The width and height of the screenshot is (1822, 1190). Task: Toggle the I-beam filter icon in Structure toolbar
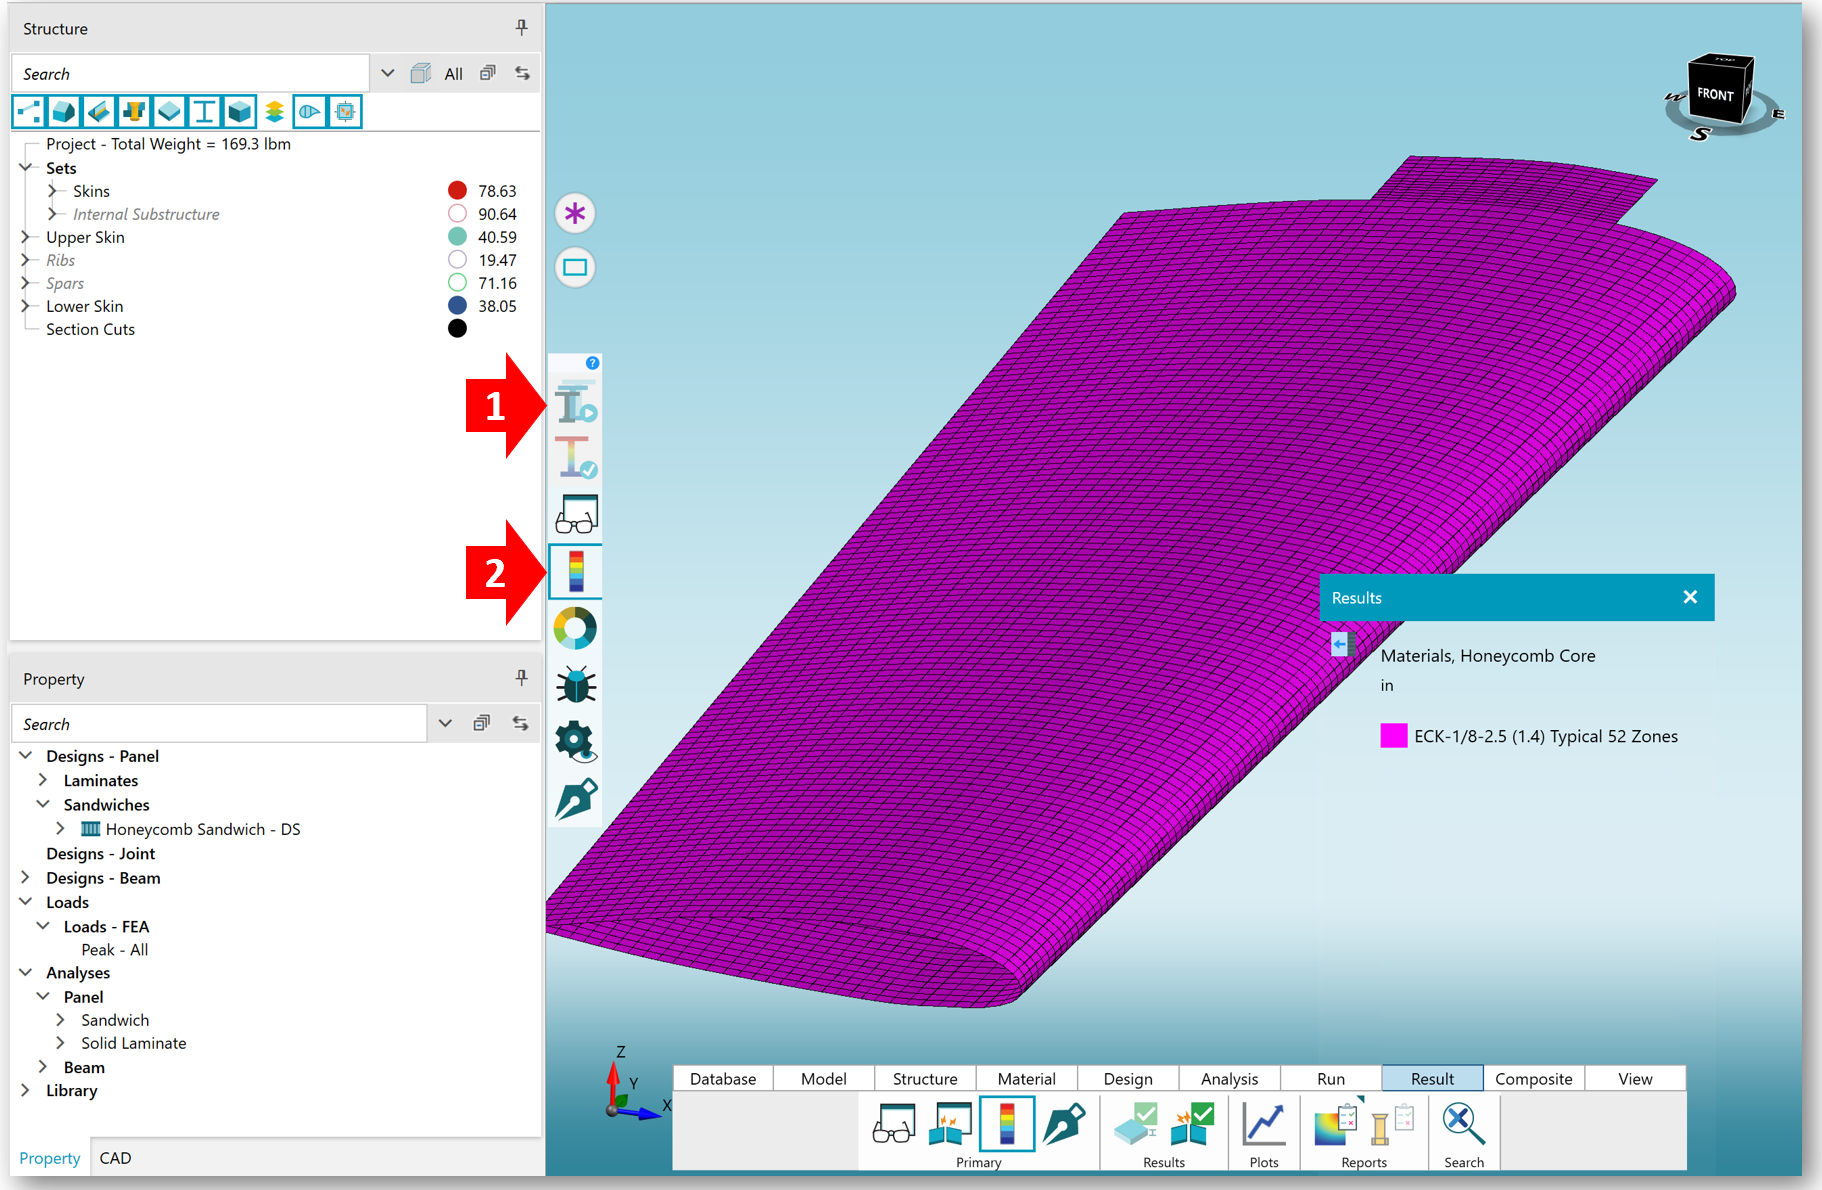(x=204, y=111)
